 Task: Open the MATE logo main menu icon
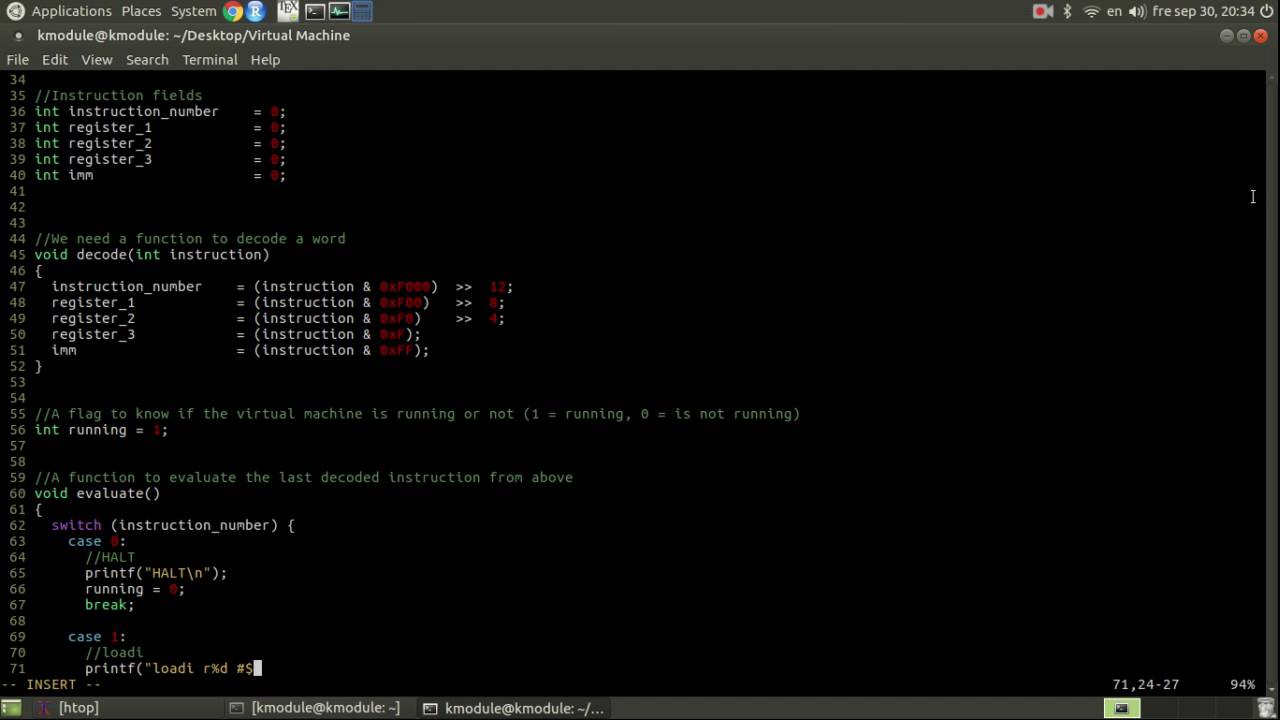point(15,11)
